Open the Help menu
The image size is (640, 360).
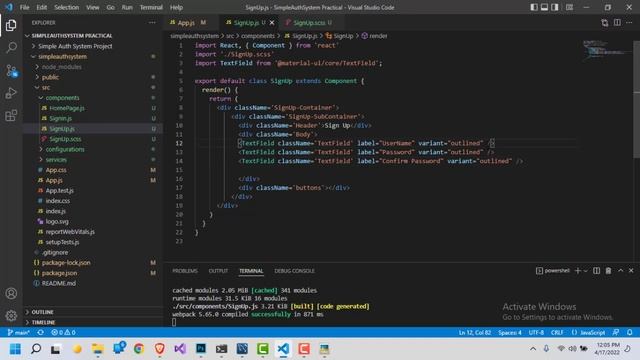pos(176,7)
